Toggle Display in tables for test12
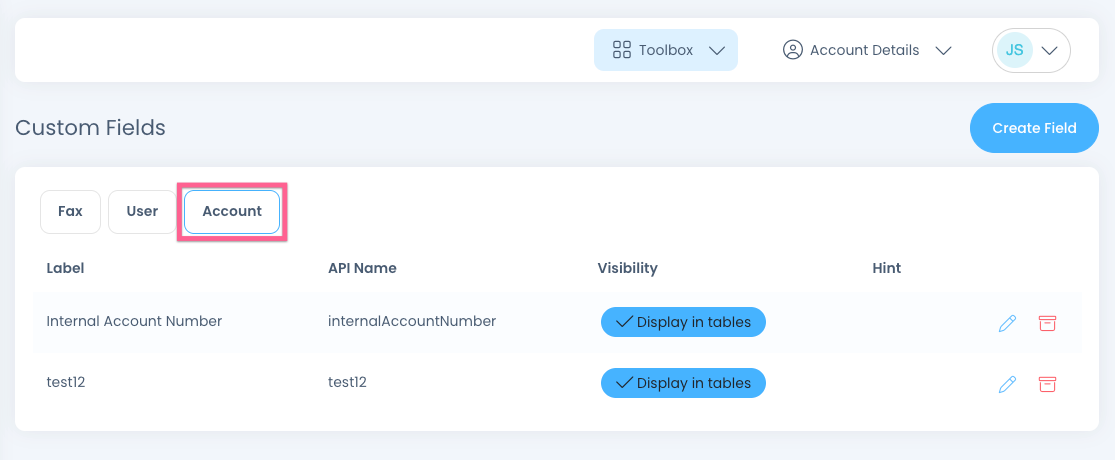This screenshot has width=1115, height=460. (x=683, y=383)
